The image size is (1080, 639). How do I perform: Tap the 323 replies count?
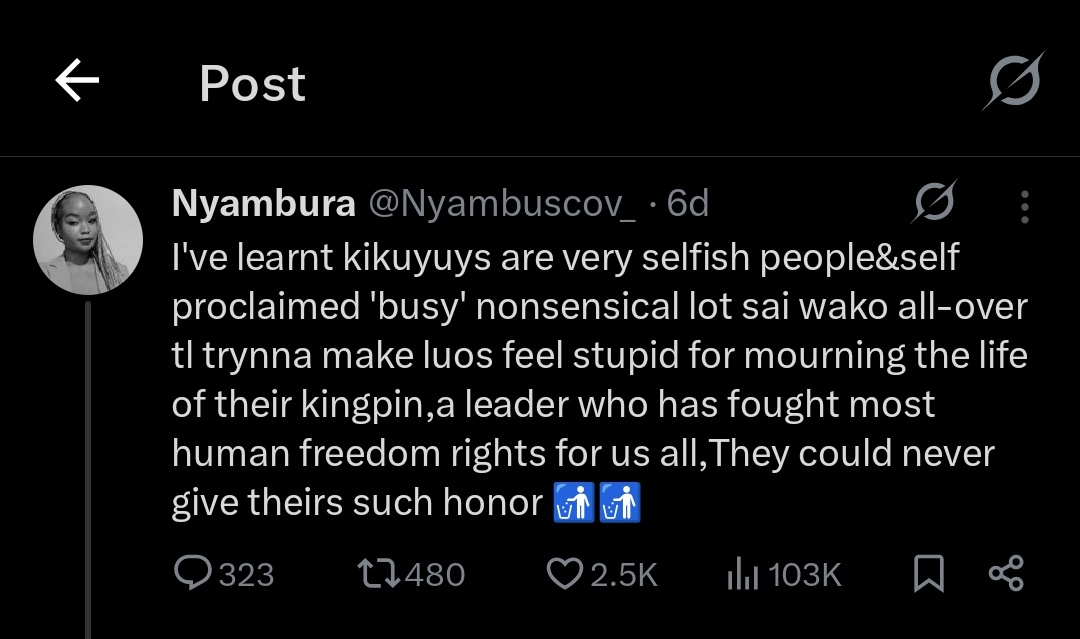click(246, 574)
